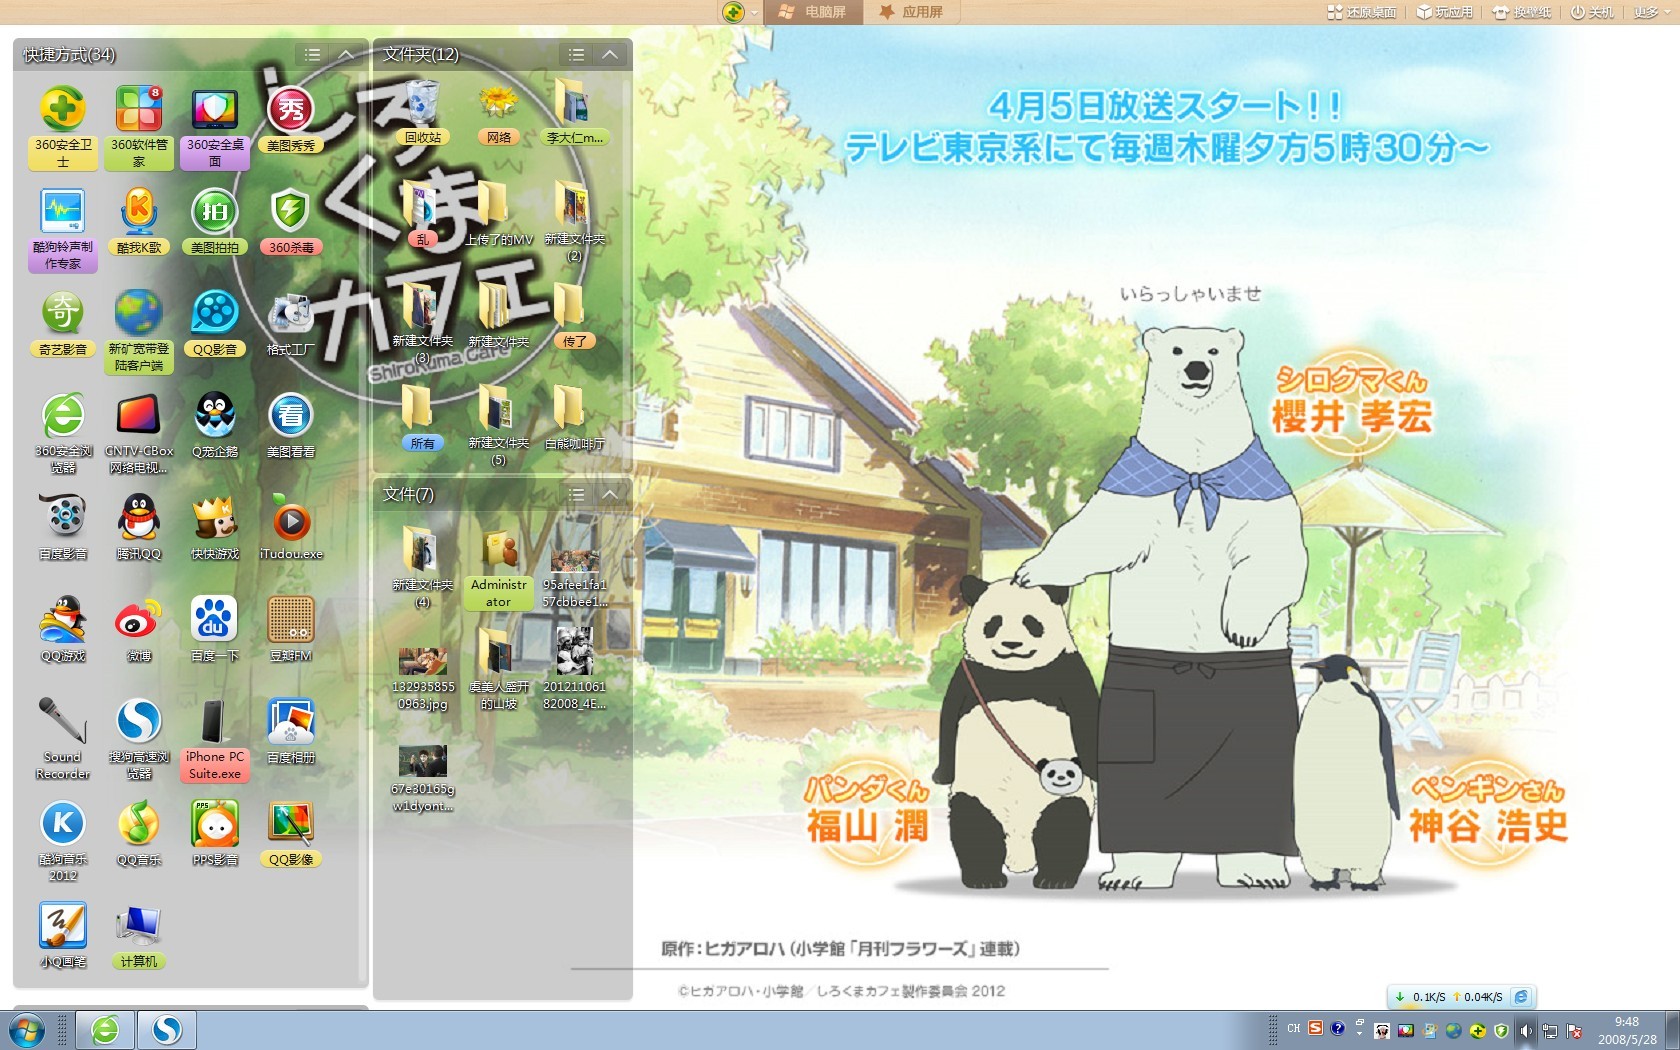Open list menu of 文件夹(12) panel

[576, 55]
